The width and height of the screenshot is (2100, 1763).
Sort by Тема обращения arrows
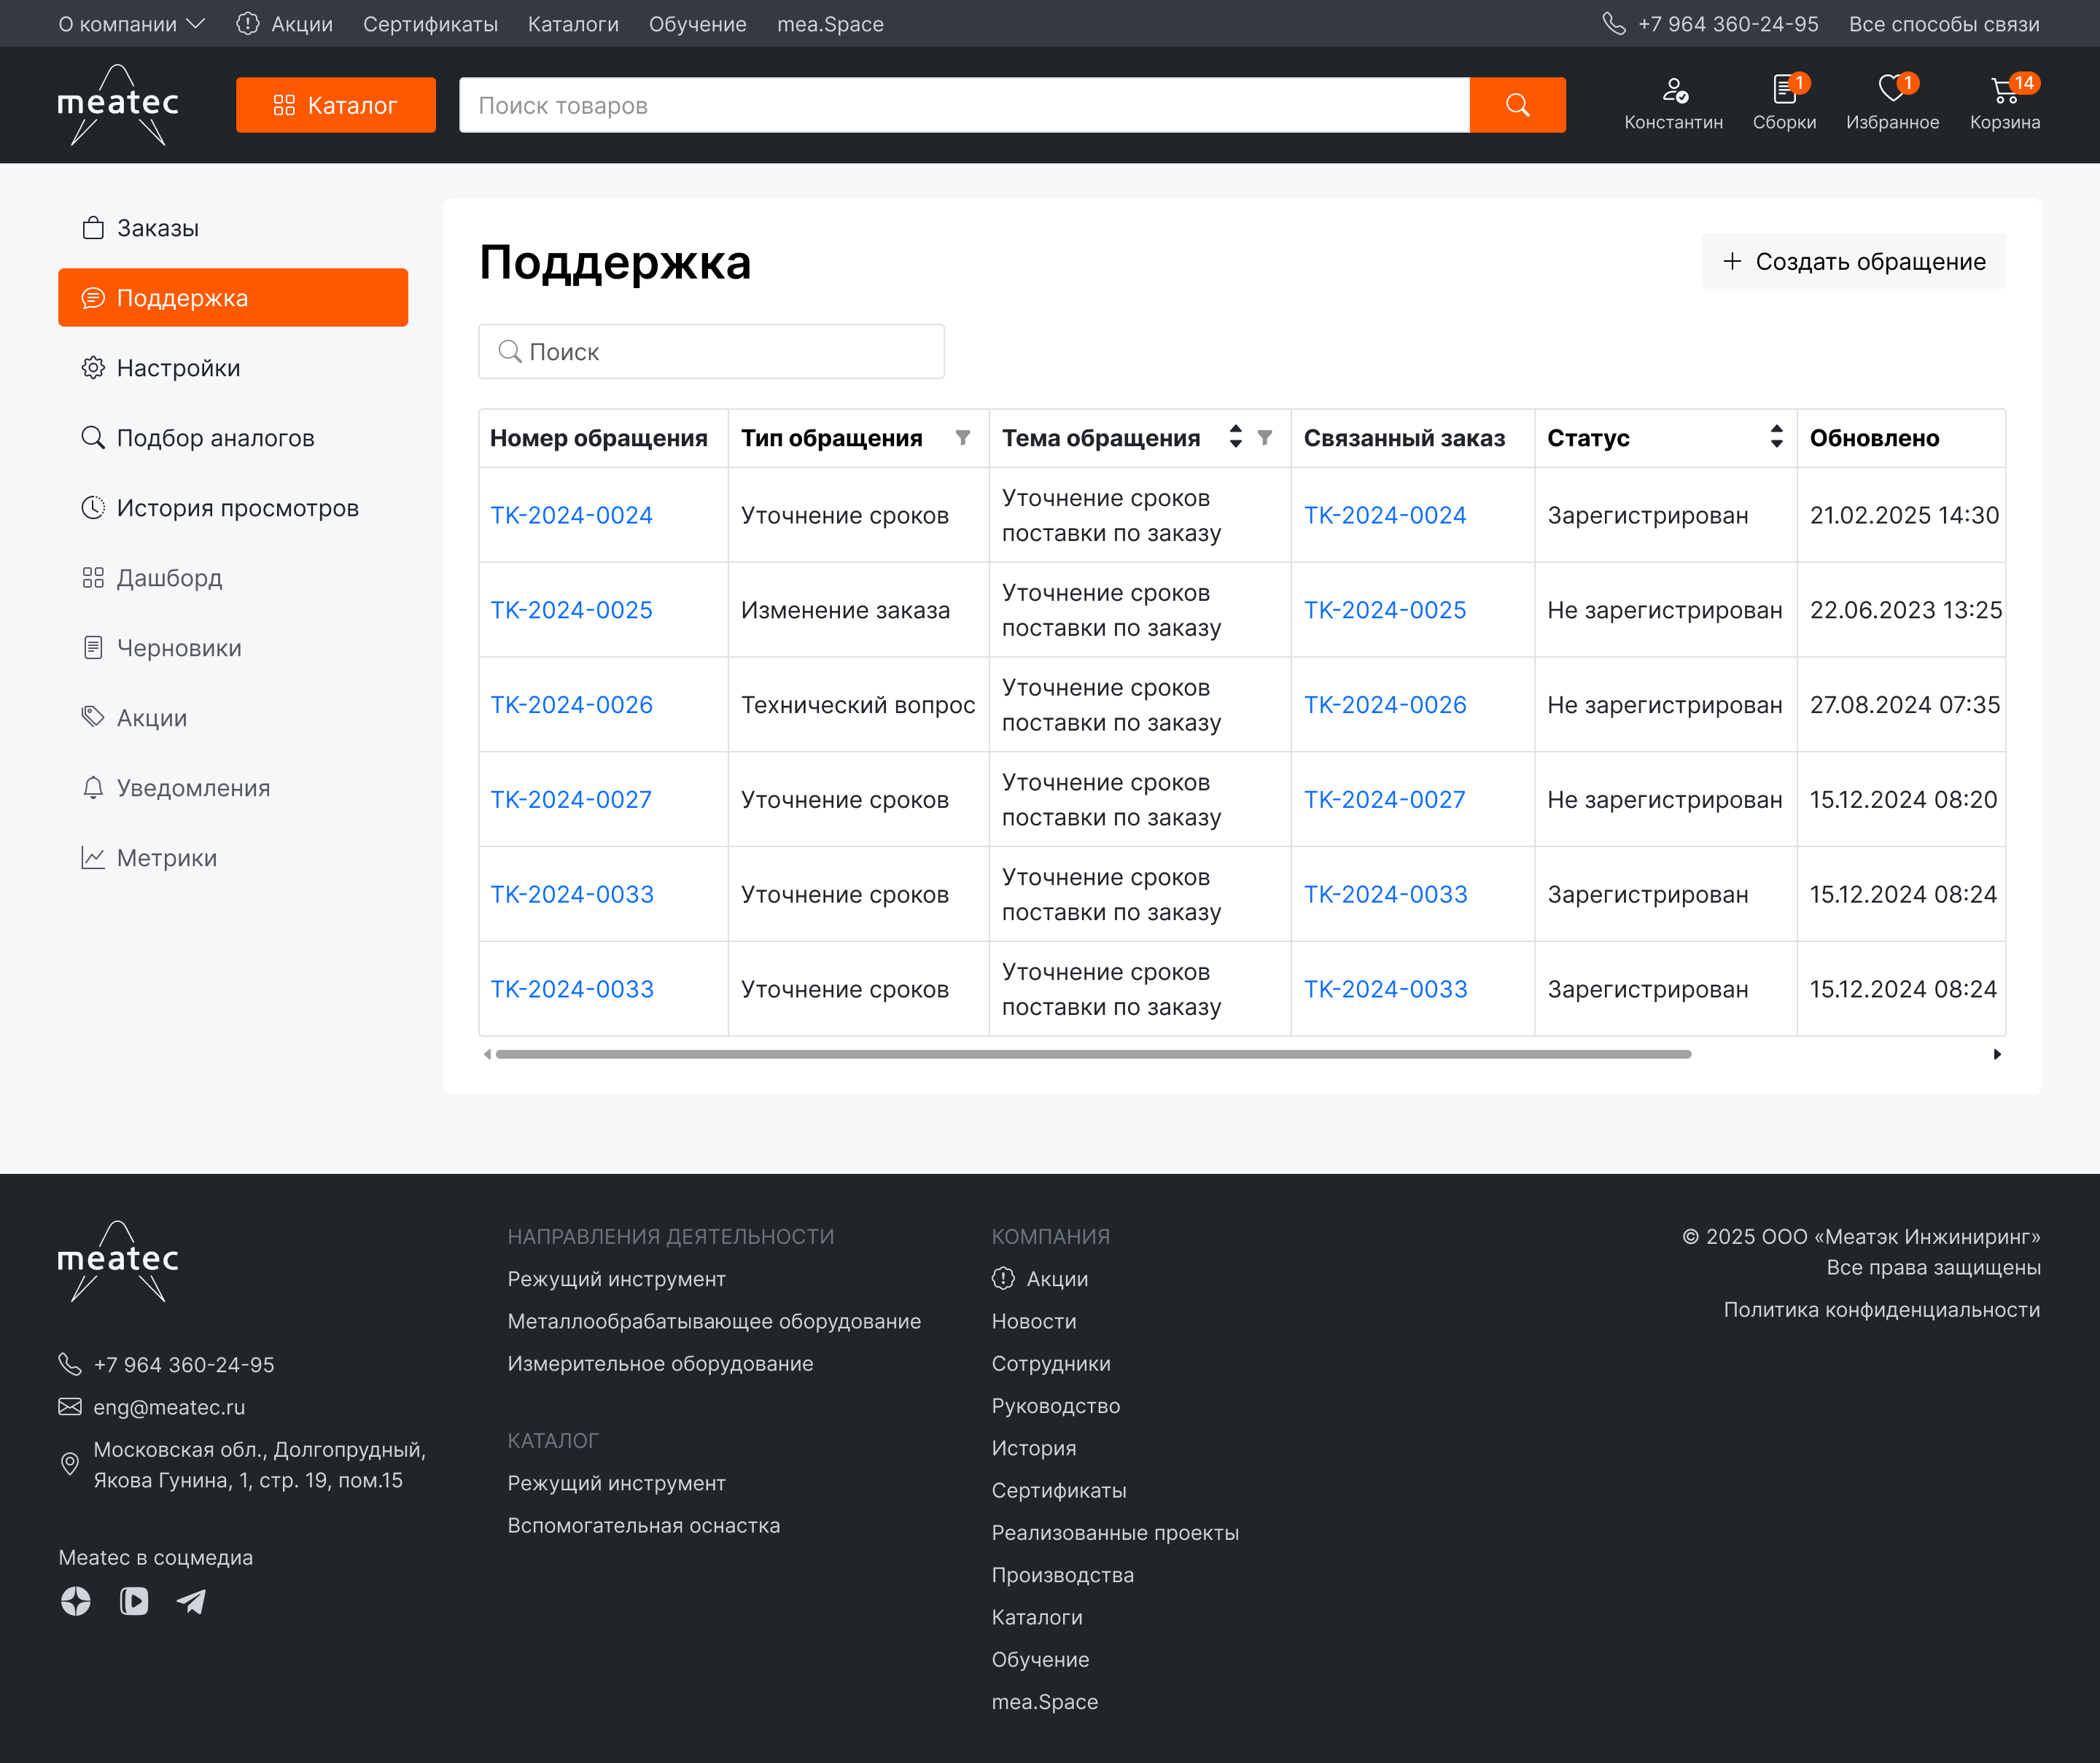[1236, 437]
